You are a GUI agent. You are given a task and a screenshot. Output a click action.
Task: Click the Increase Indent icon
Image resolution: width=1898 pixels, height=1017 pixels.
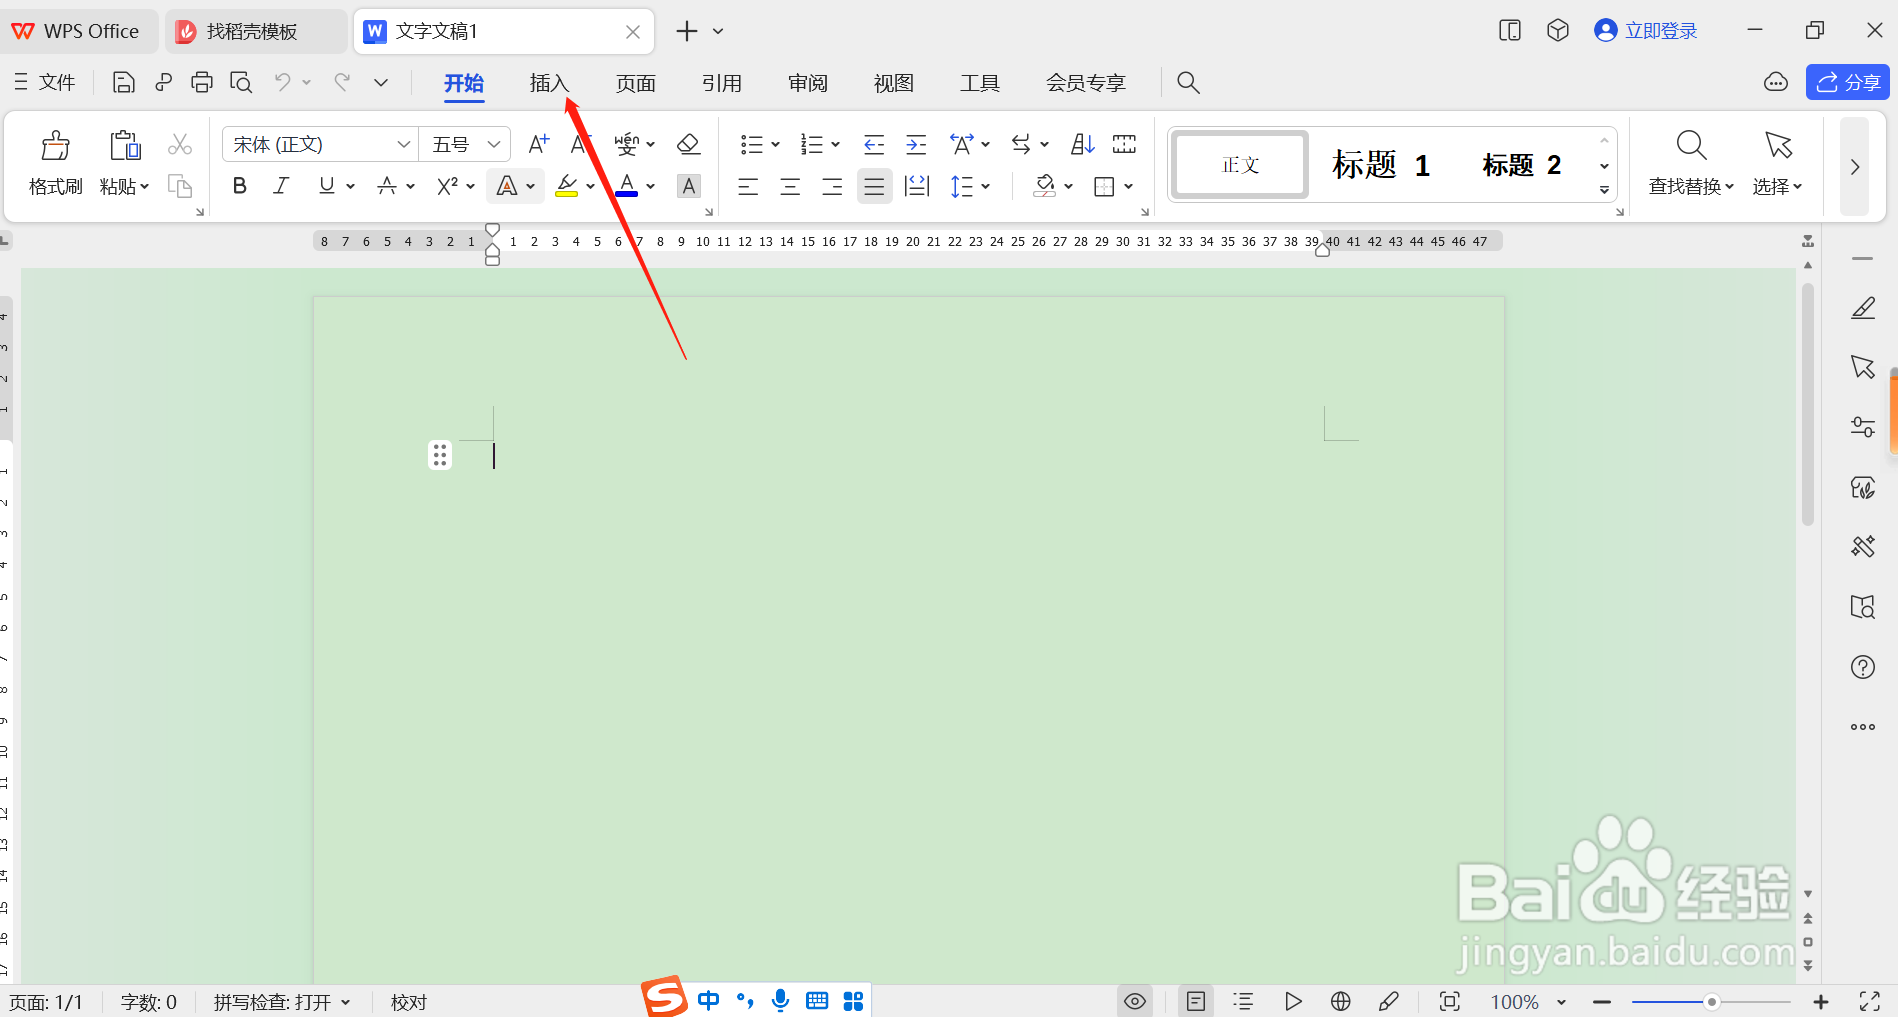[x=916, y=145]
